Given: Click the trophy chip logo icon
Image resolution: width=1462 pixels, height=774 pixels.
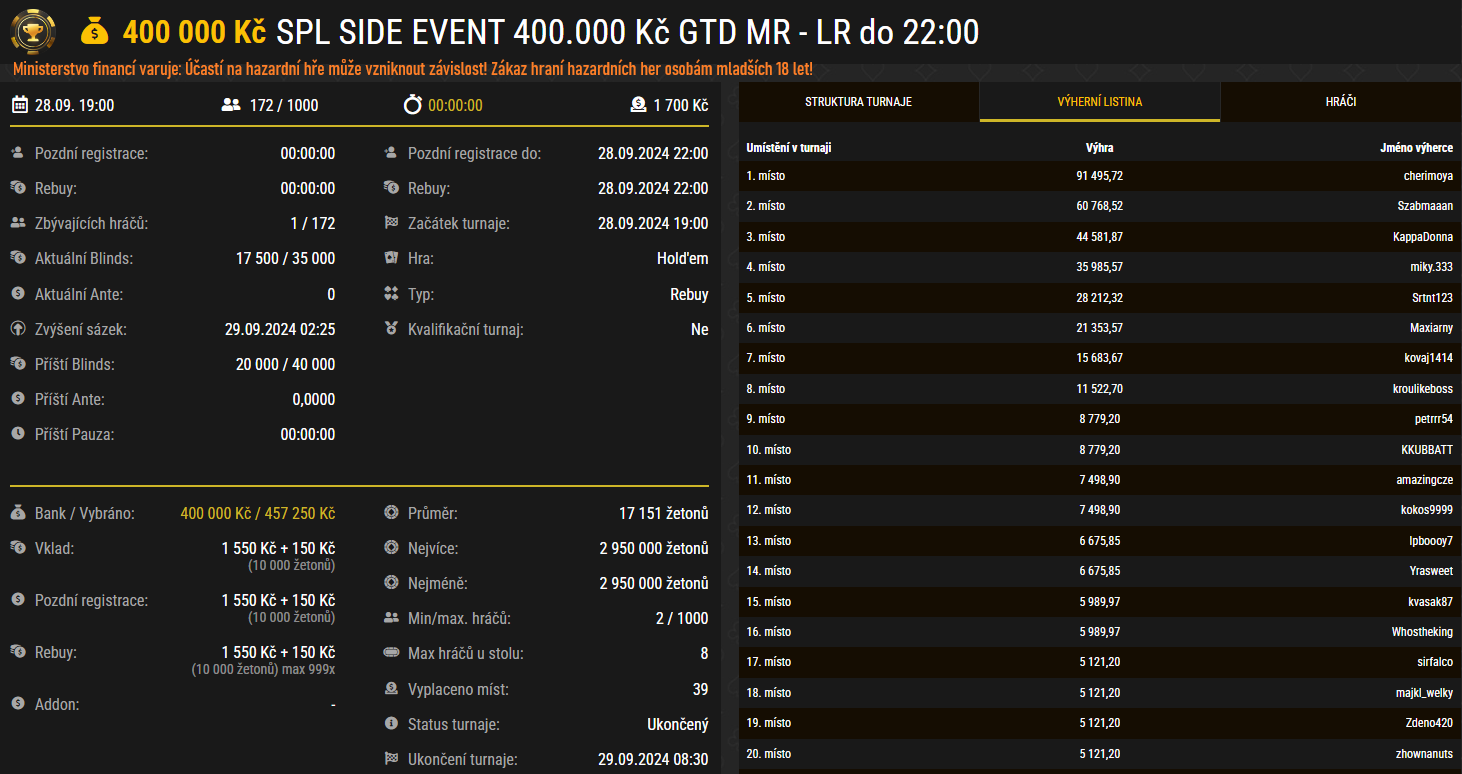Looking at the screenshot, I should (33, 32).
